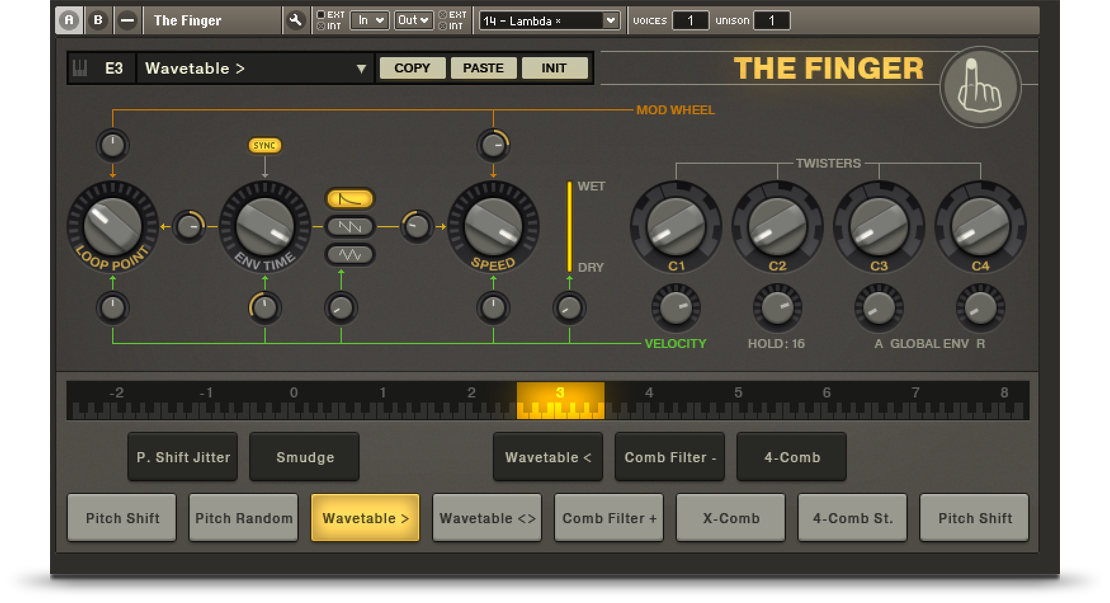Click the E3 note label
1110x603 pixels.
click(x=113, y=68)
